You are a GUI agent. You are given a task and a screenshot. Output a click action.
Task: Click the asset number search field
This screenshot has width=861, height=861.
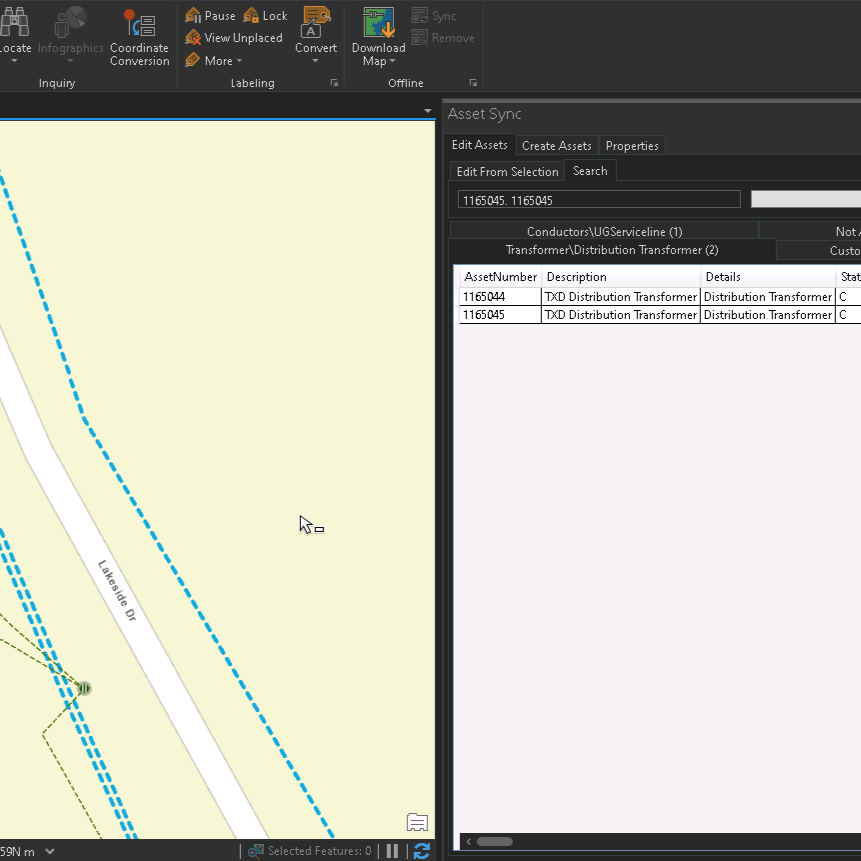(599, 200)
